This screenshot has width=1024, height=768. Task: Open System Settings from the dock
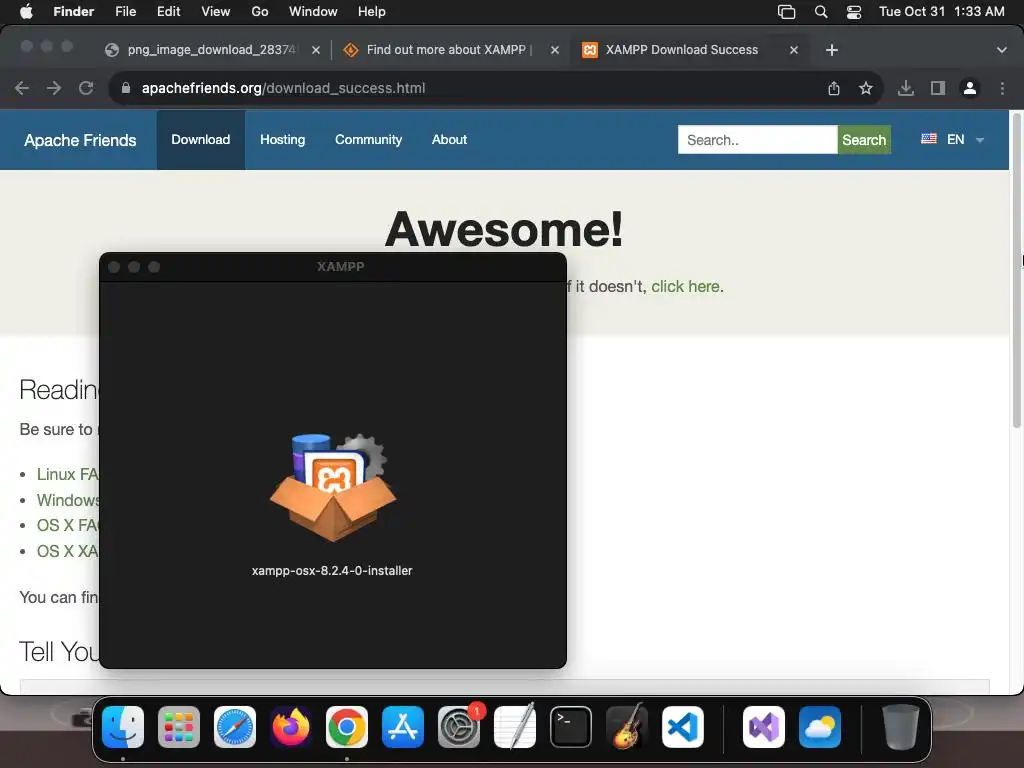(458, 727)
